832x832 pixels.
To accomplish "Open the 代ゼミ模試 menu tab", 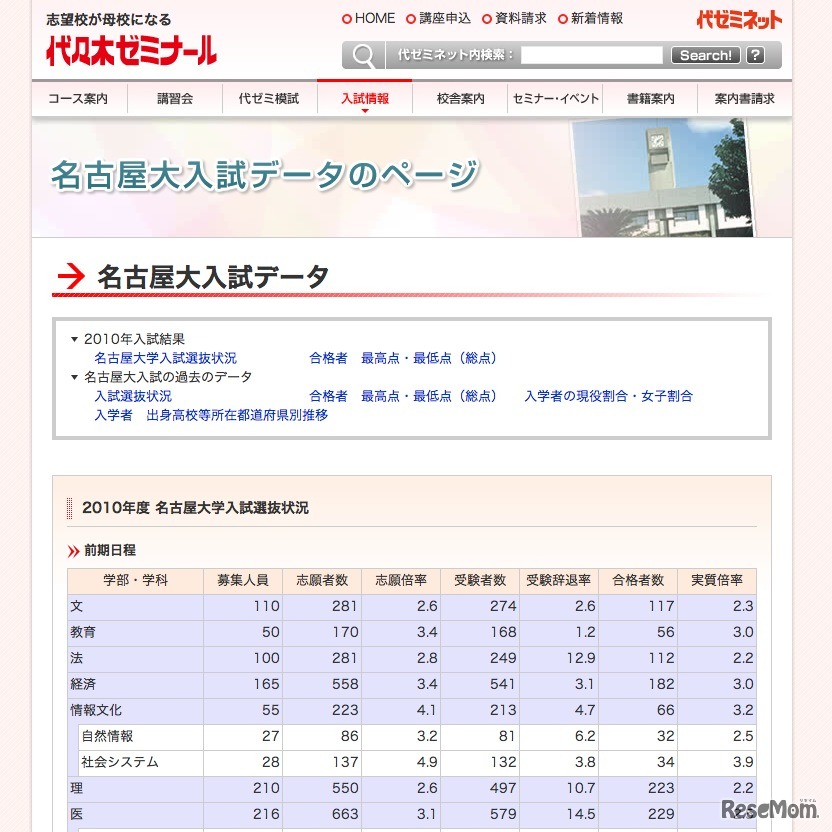I will coord(269,99).
